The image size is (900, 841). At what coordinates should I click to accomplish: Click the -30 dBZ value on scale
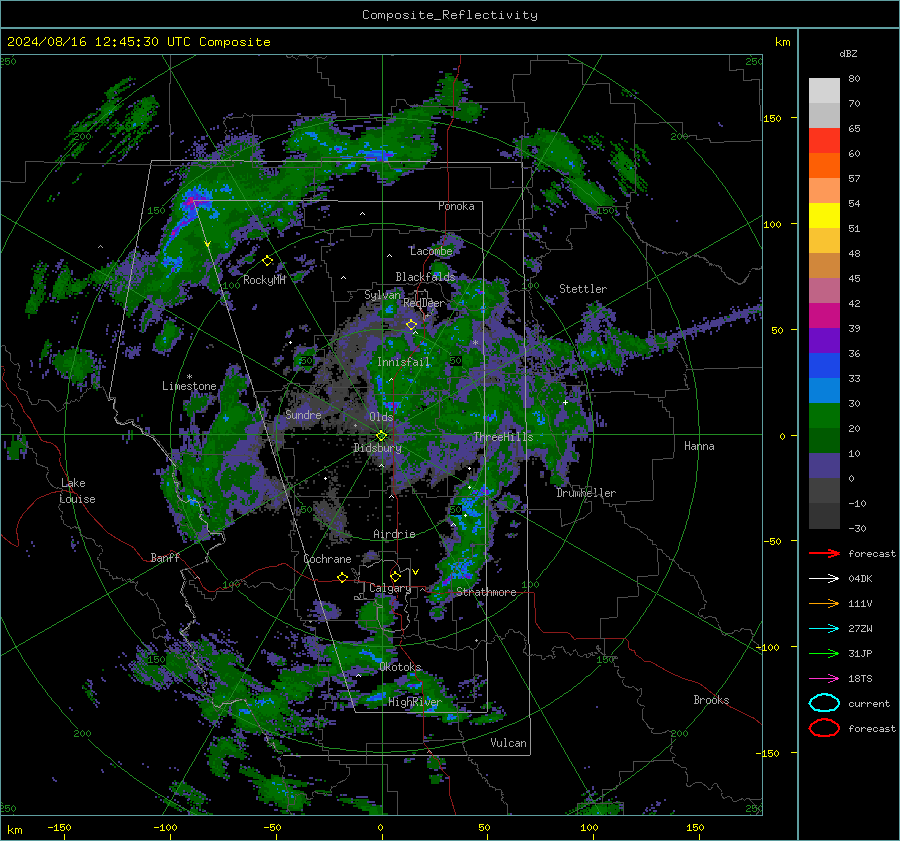[x=857, y=528]
